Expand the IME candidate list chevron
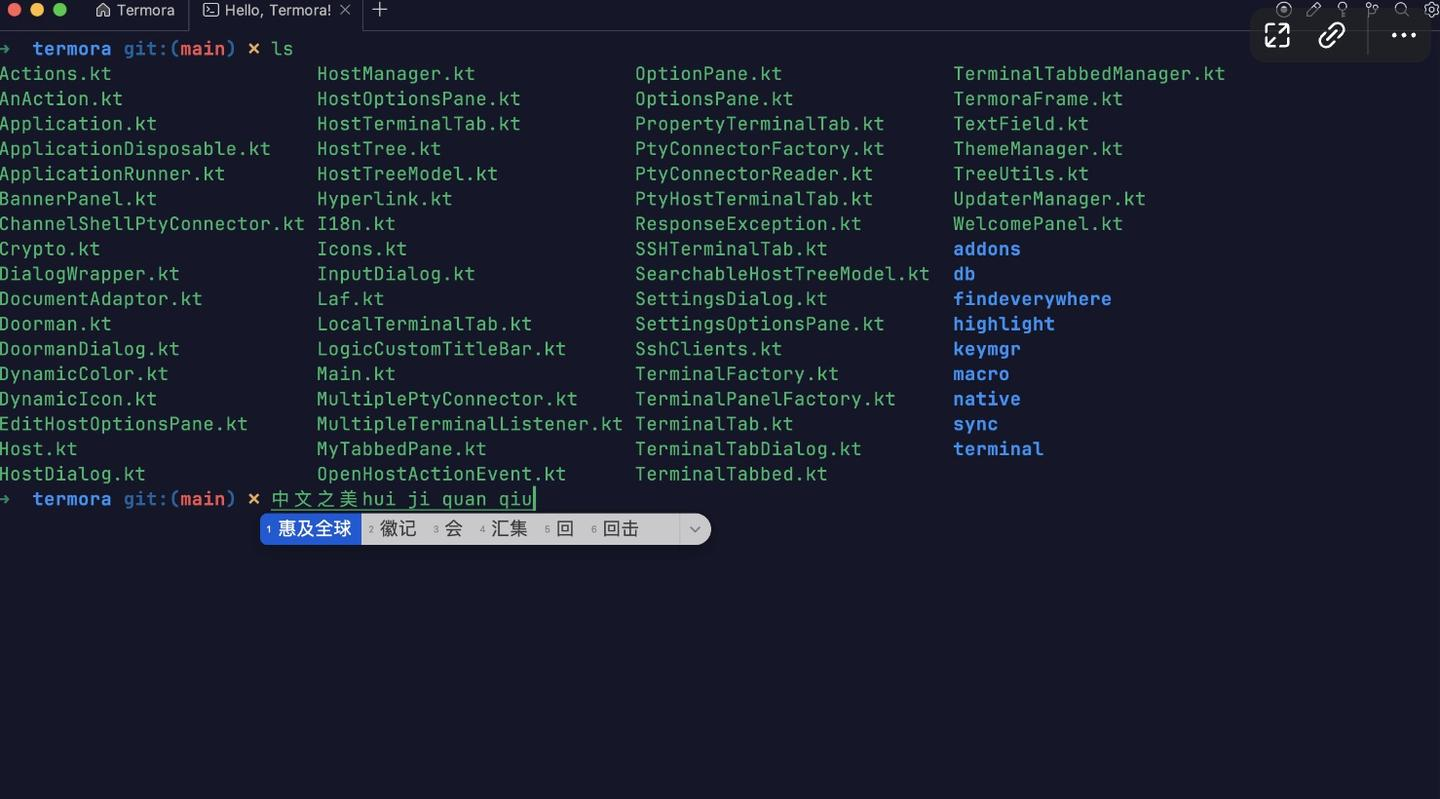This screenshot has height=799, width=1440. 694,530
